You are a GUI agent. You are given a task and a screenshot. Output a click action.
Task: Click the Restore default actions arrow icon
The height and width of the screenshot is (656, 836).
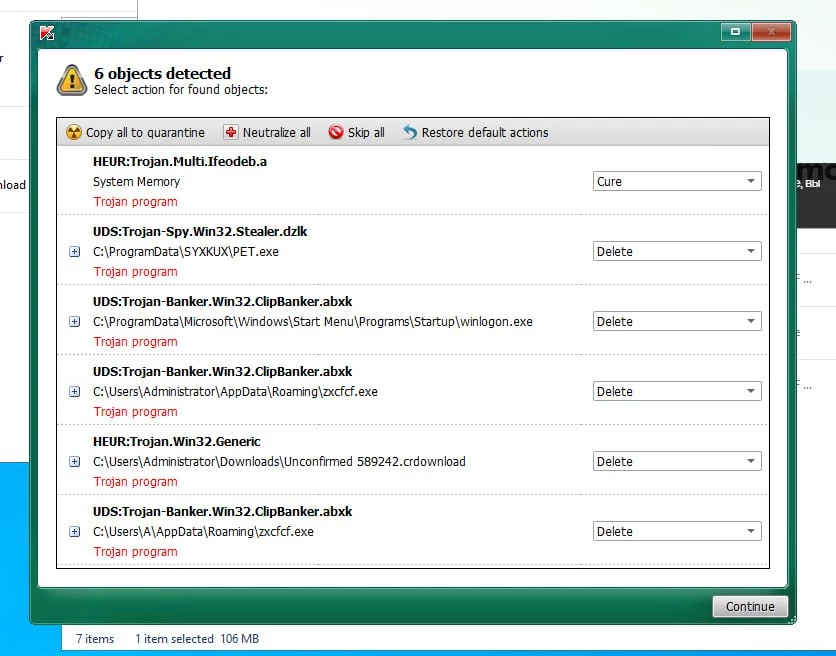(410, 132)
